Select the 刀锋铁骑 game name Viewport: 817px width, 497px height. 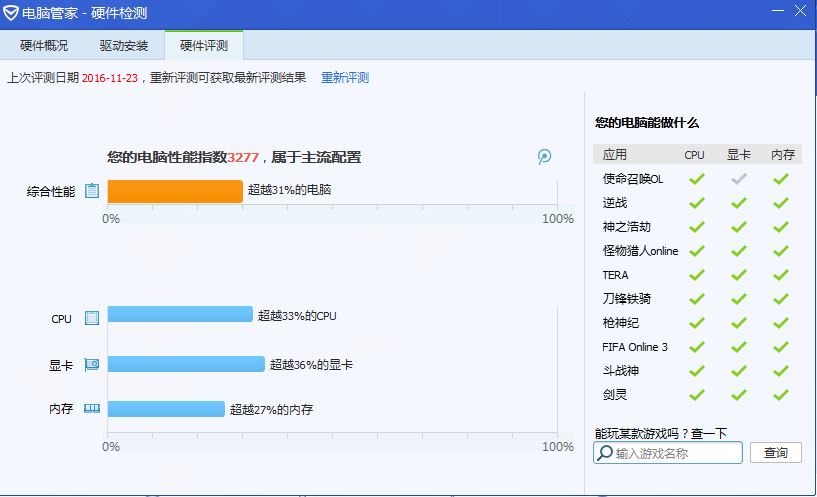click(x=626, y=299)
